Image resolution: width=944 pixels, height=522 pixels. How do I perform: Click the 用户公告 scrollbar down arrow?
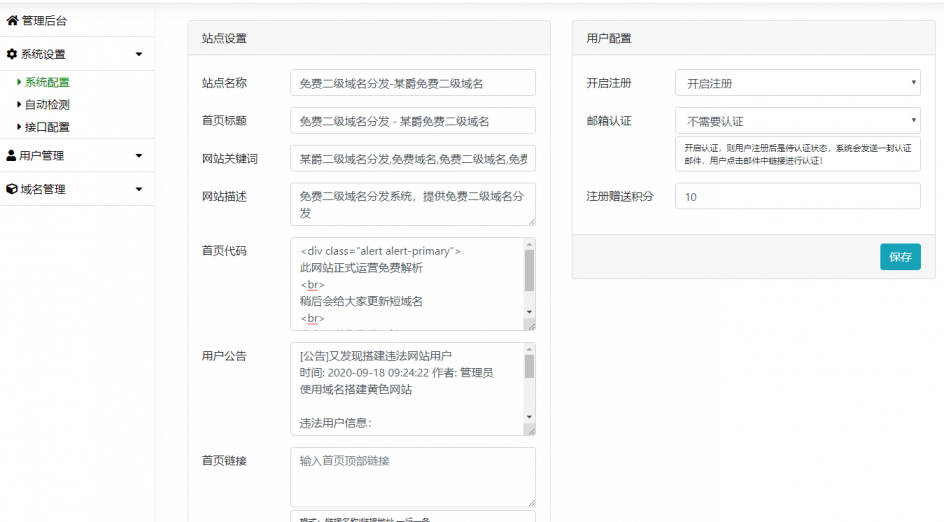(x=529, y=417)
